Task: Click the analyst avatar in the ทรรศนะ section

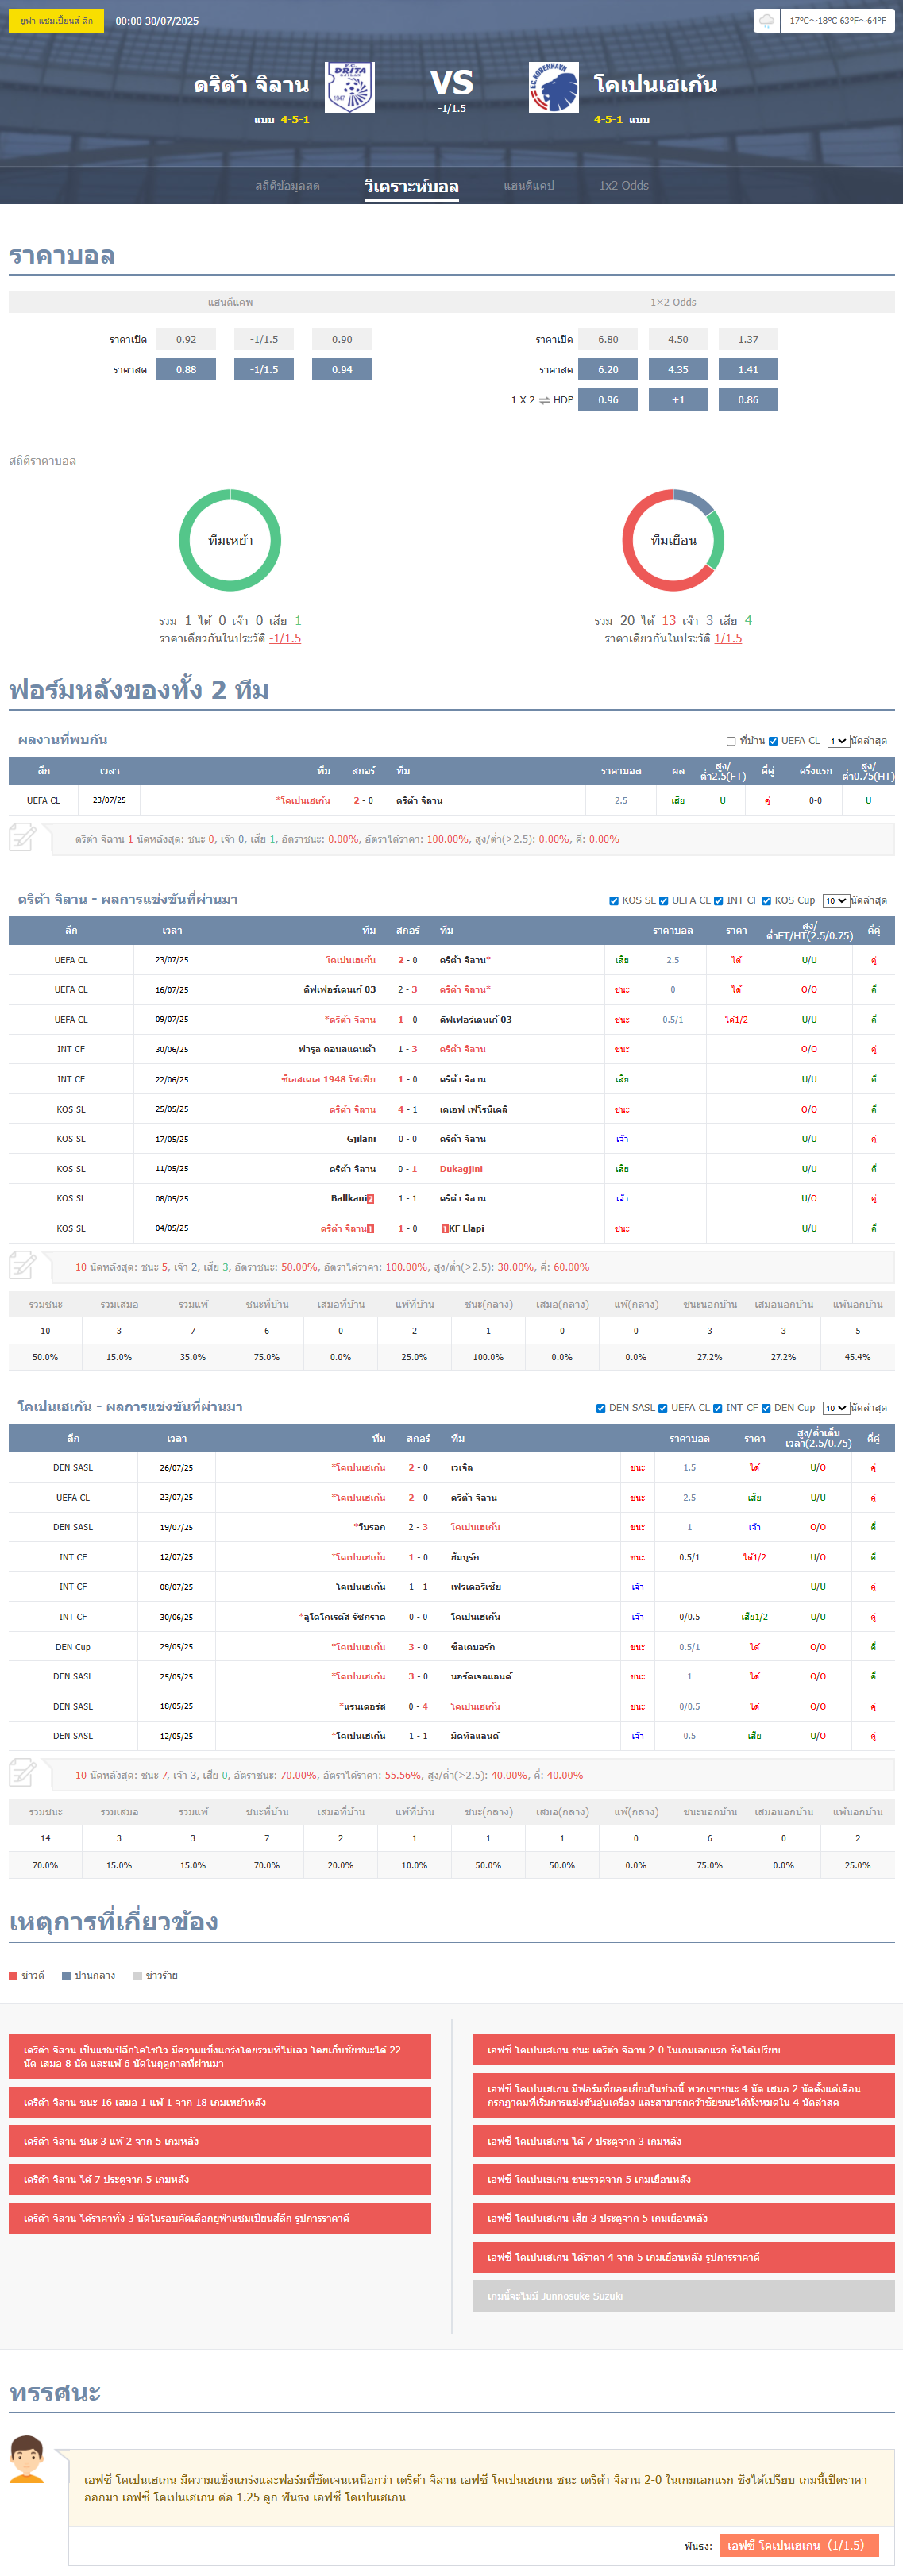Action: tap(27, 2459)
